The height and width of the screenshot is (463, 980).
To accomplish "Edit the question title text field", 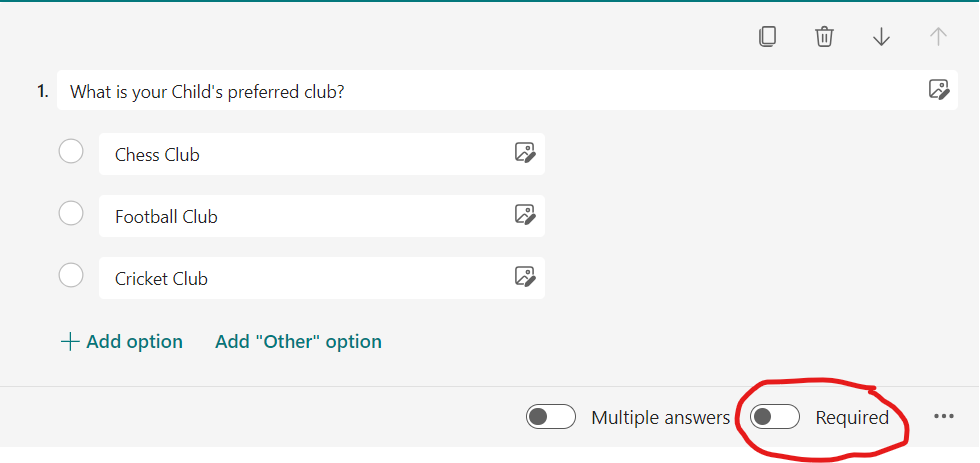I will point(480,91).
